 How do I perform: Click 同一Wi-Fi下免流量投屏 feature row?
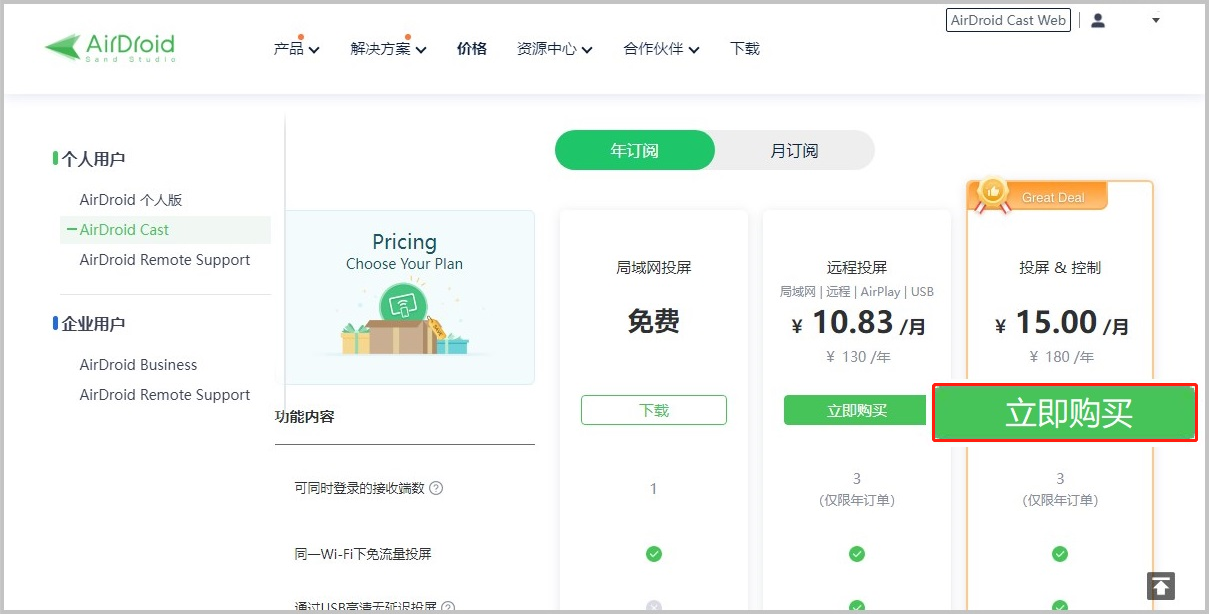[x=363, y=554]
